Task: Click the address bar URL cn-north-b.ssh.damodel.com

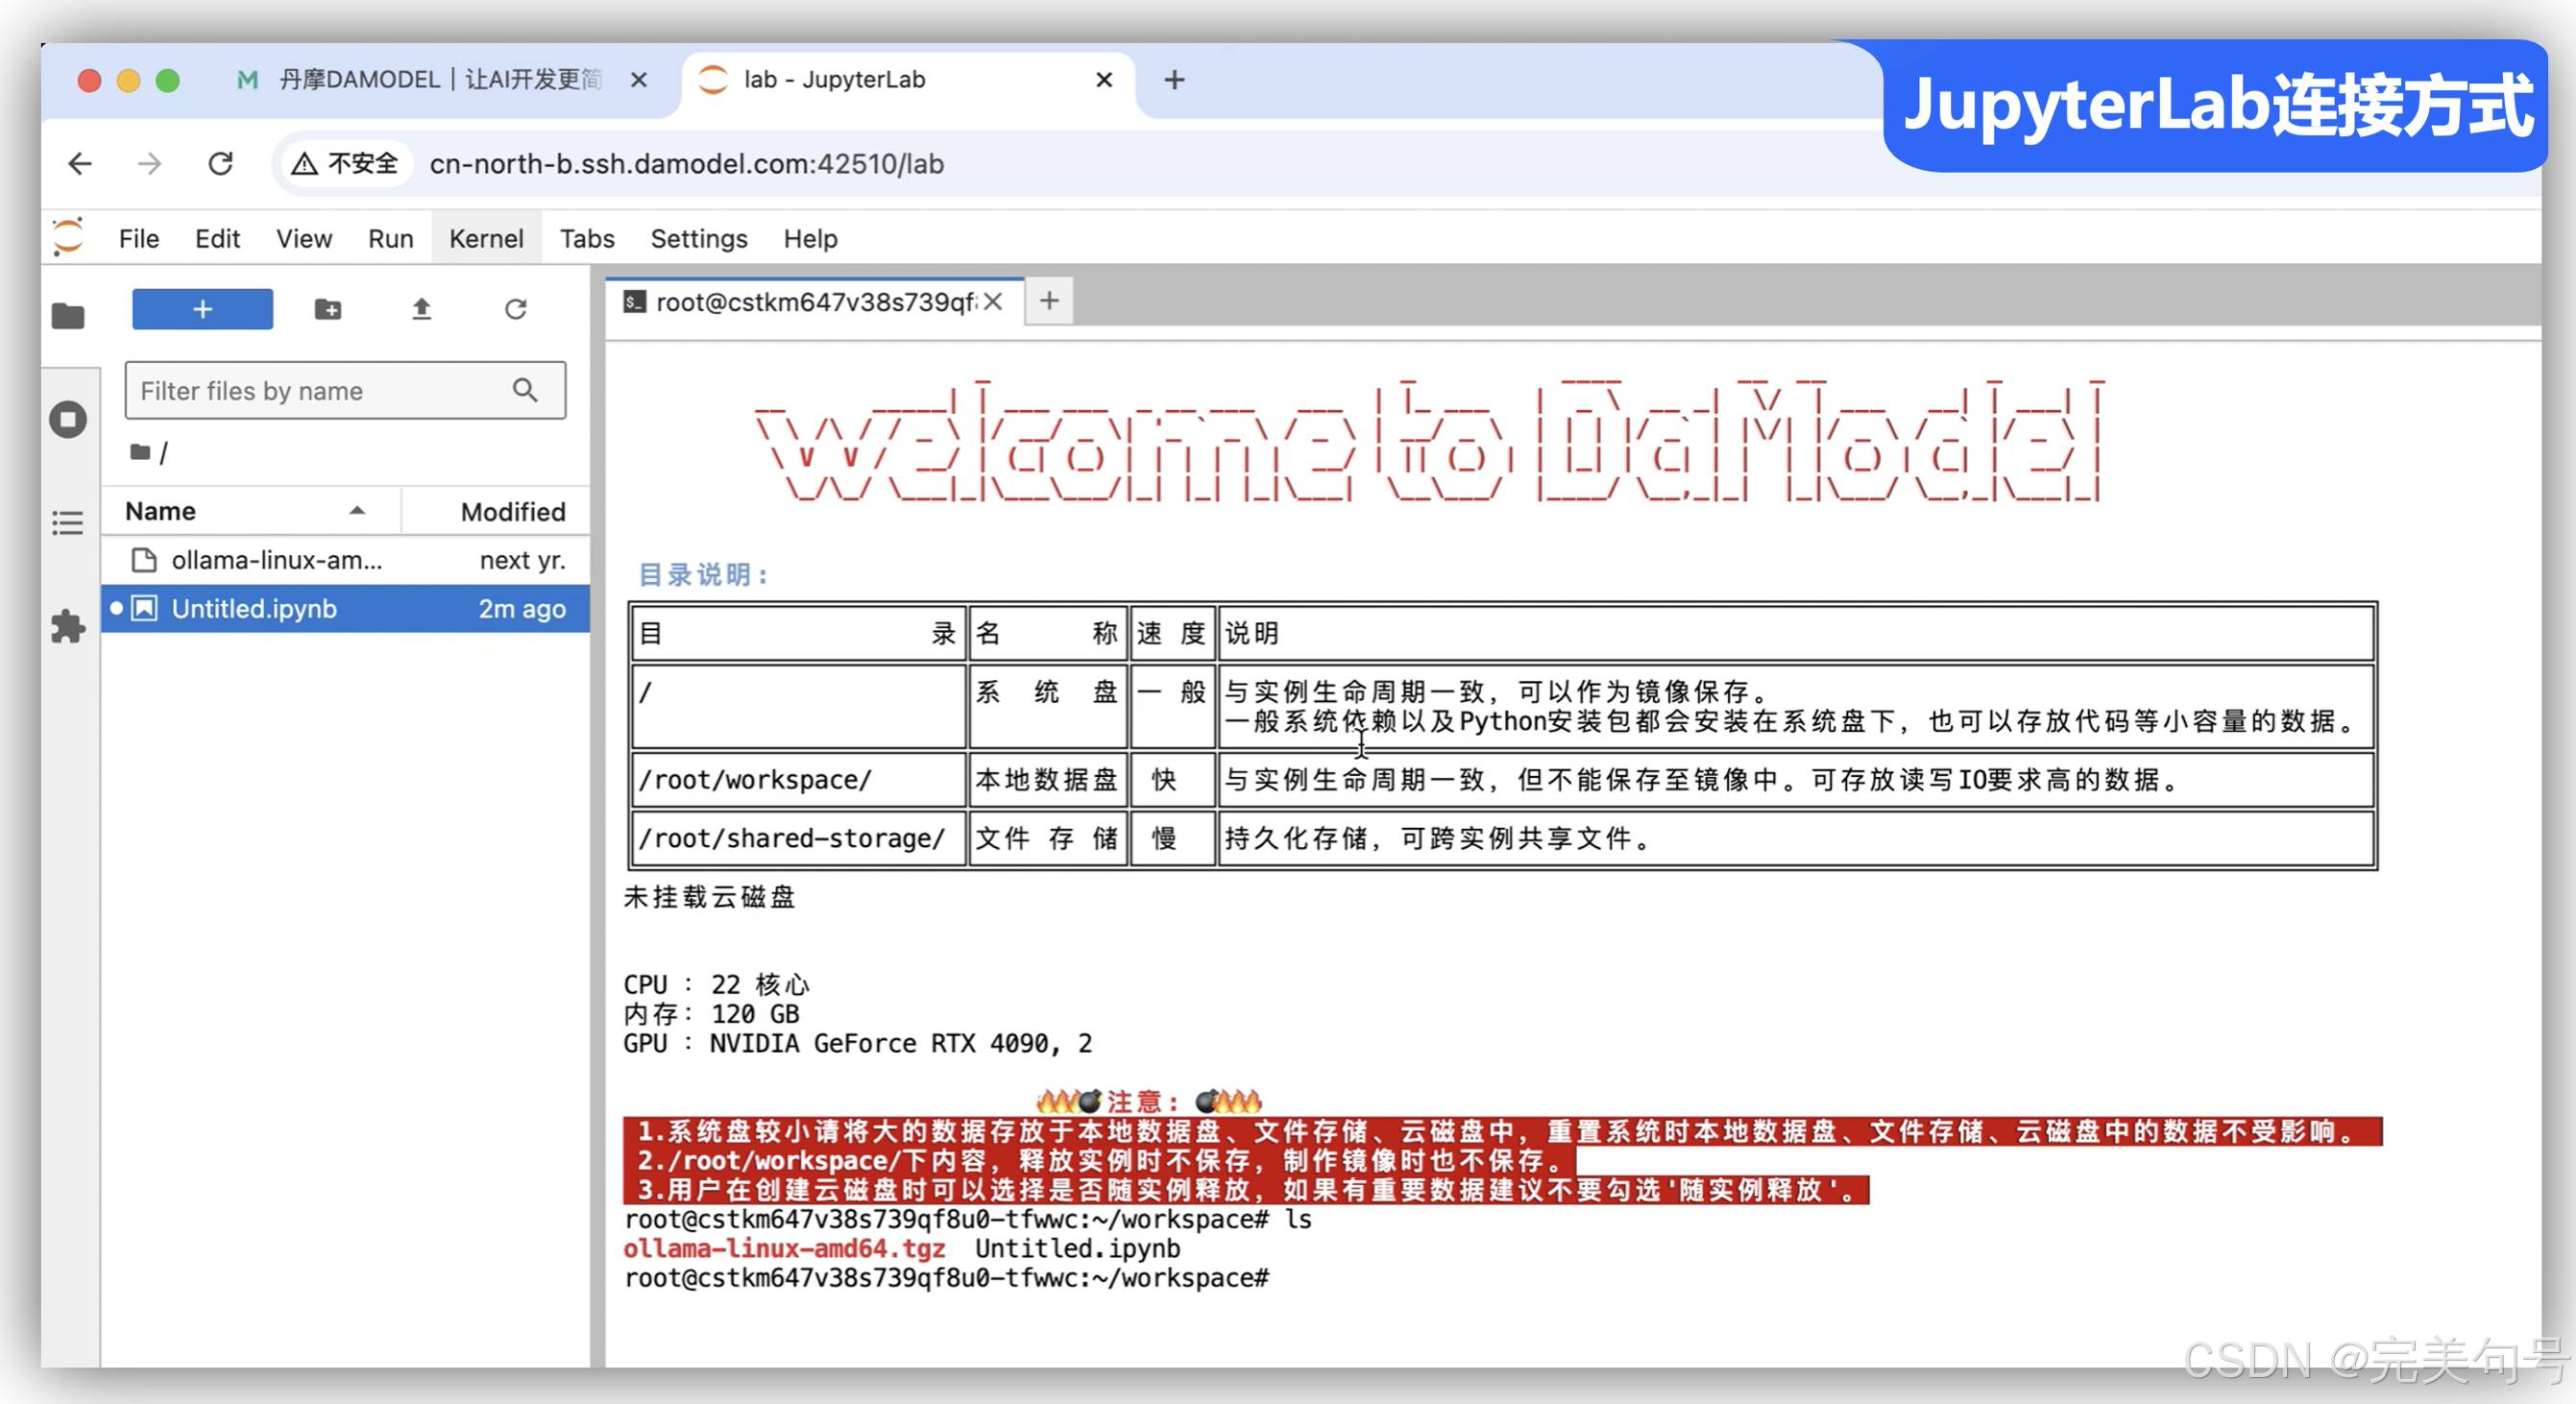Action: (x=687, y=164)
